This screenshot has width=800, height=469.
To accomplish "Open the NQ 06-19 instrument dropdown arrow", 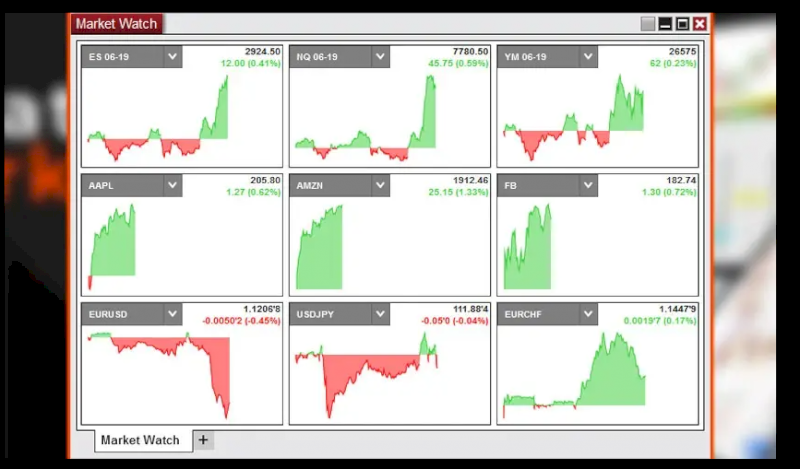I will 380,57.
